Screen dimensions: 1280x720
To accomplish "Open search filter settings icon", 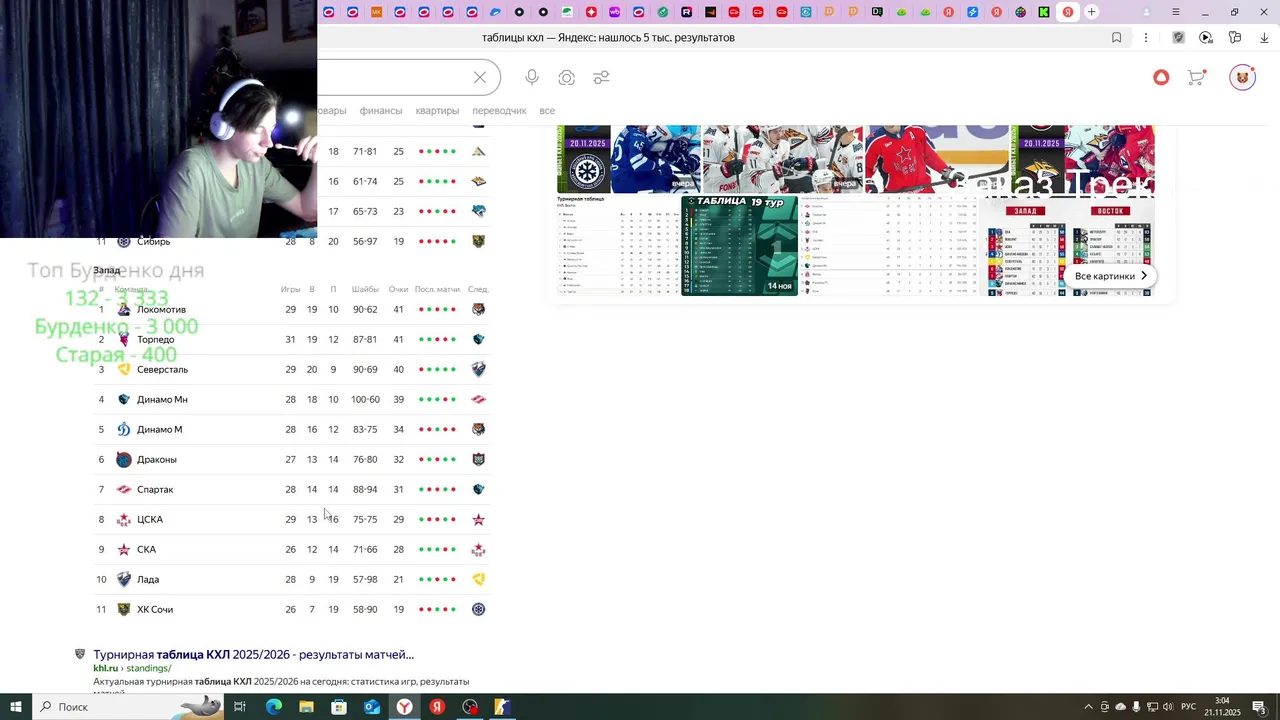I will (x=601, y=78).
